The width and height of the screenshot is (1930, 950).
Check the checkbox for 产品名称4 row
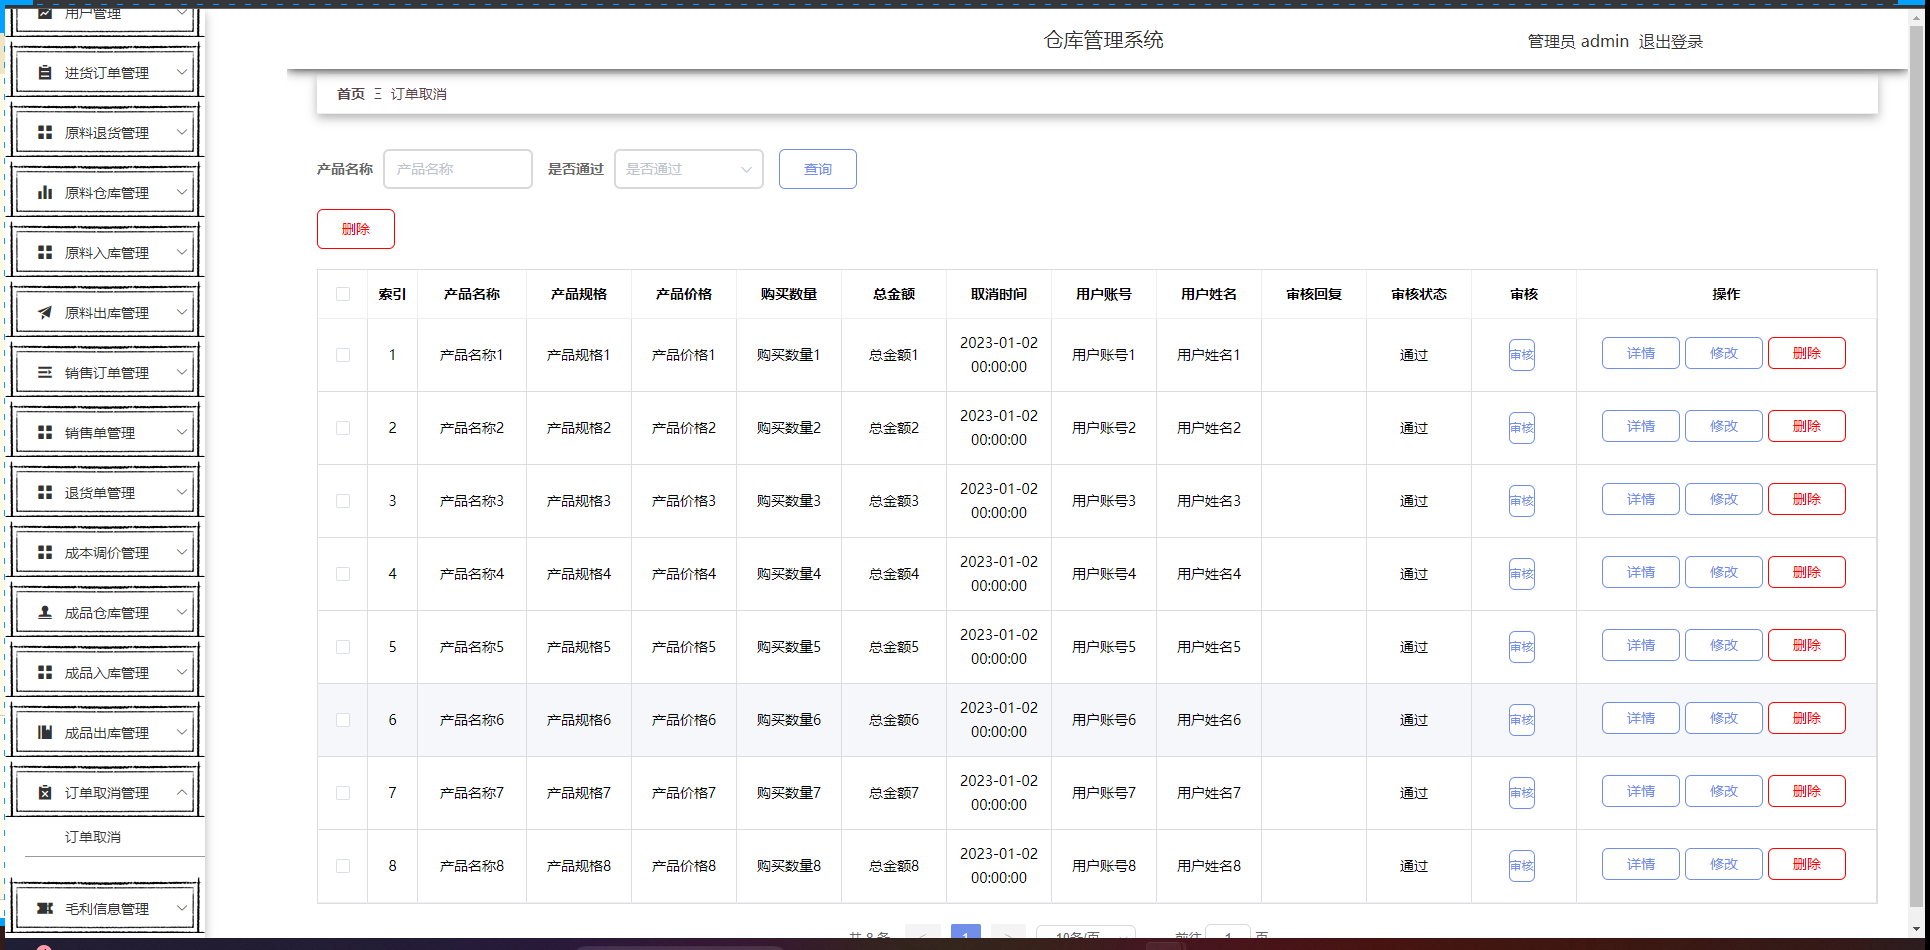click(343, 574)
